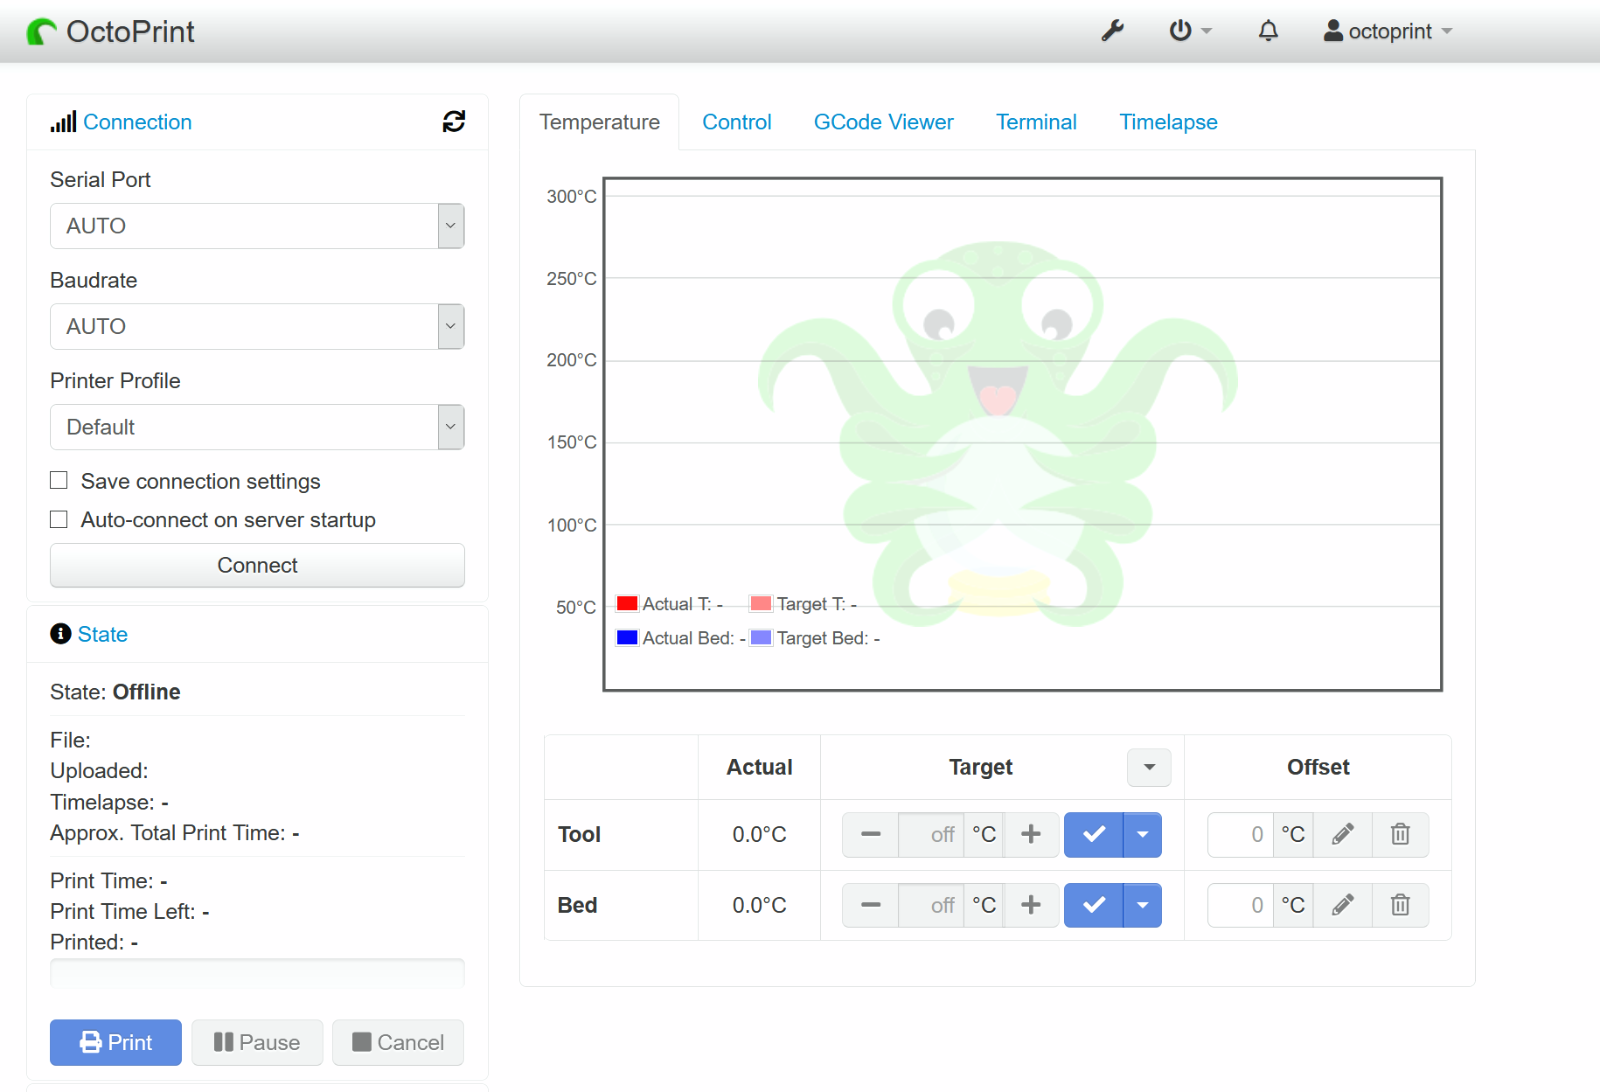Click the light red Target T swatch
Viewport: 1600px width, 1092px height.
[761, 603]
